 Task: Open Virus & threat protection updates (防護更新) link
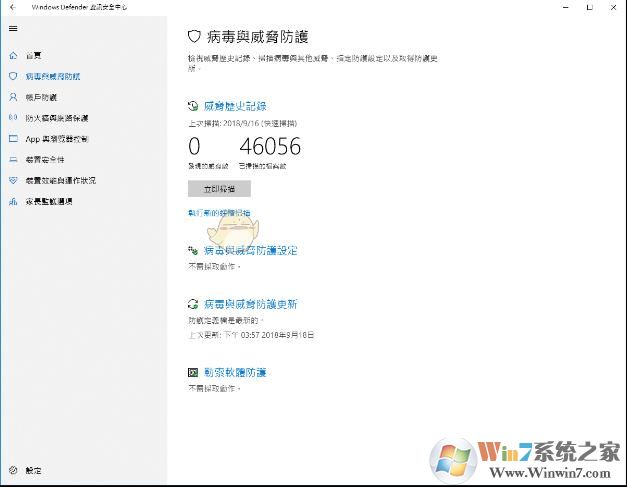(x=250, y=304)
